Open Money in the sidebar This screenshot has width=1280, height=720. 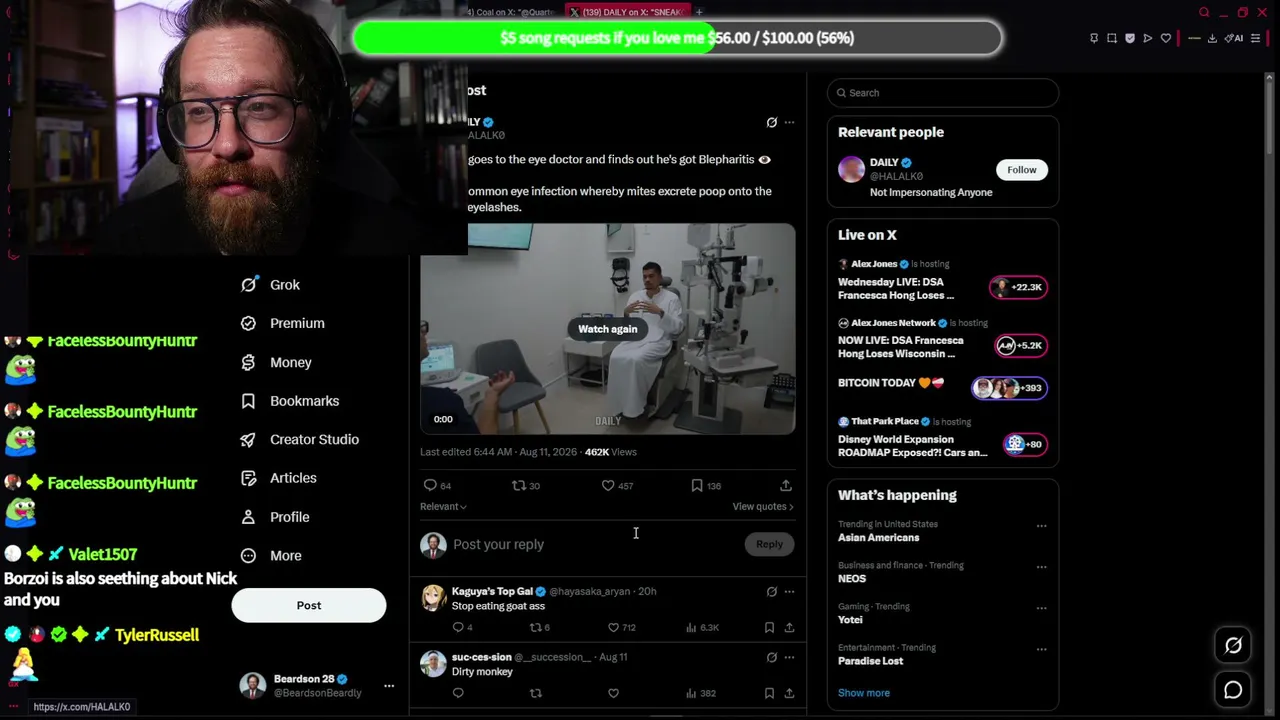pos(276,362)
